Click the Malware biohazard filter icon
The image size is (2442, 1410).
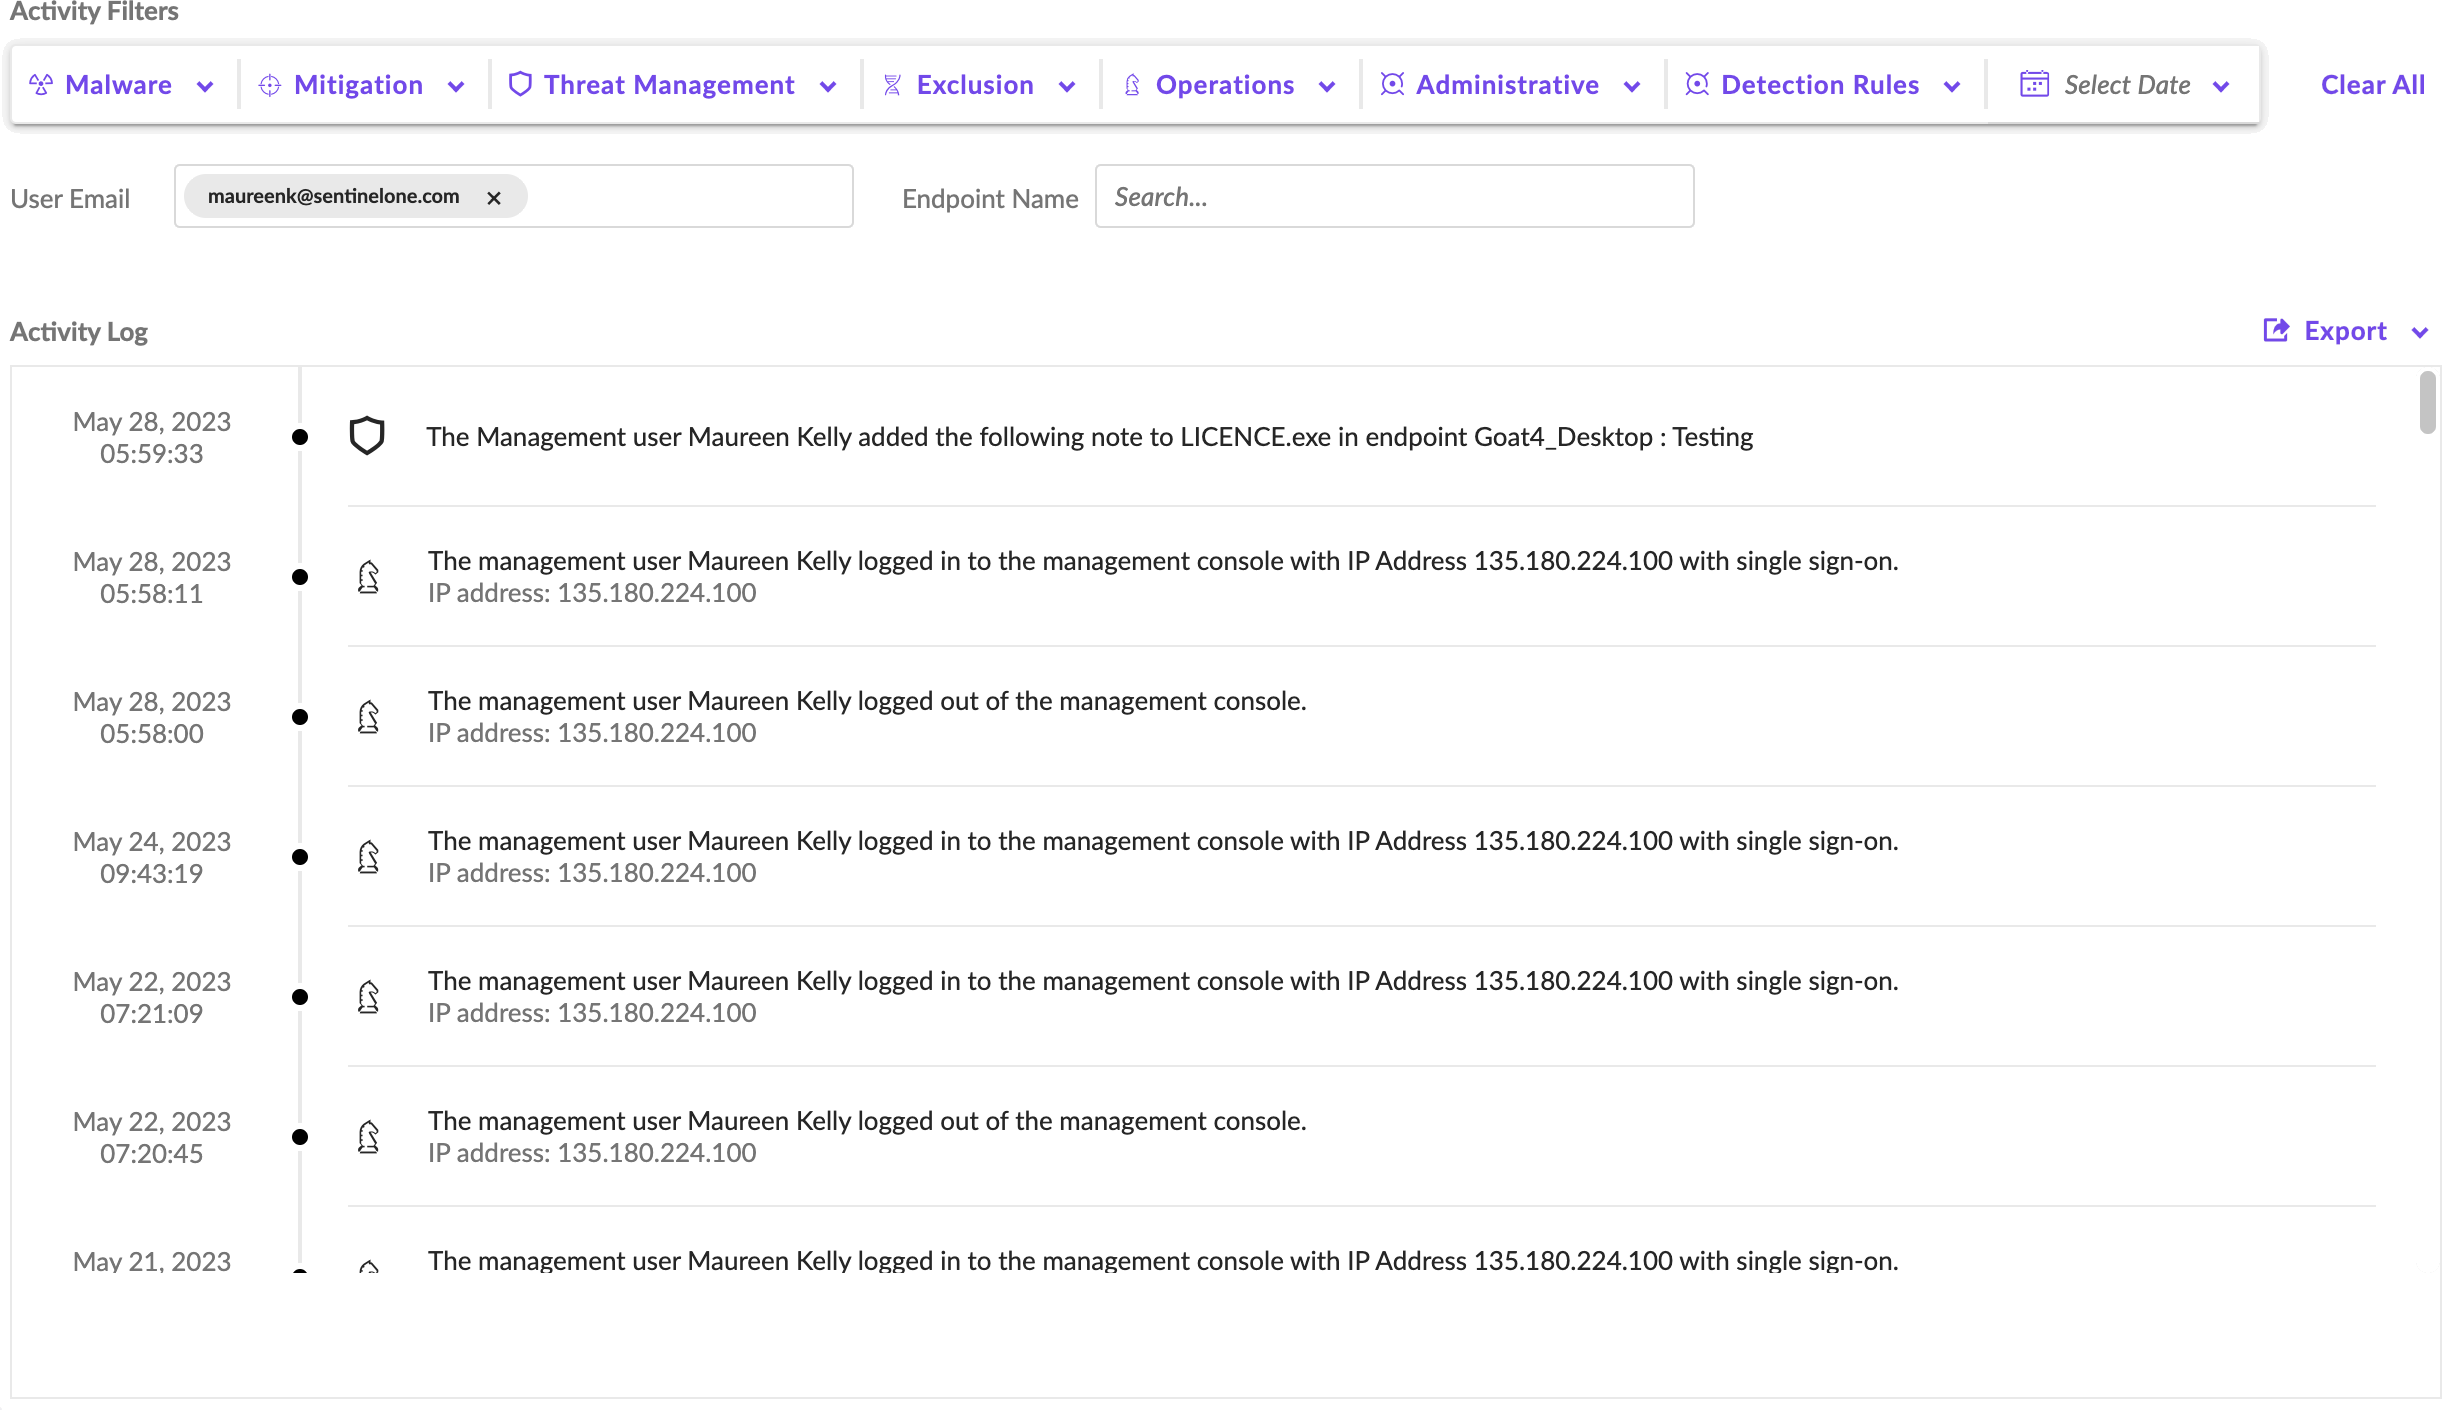pyautogui.click(x=41, y=85)
